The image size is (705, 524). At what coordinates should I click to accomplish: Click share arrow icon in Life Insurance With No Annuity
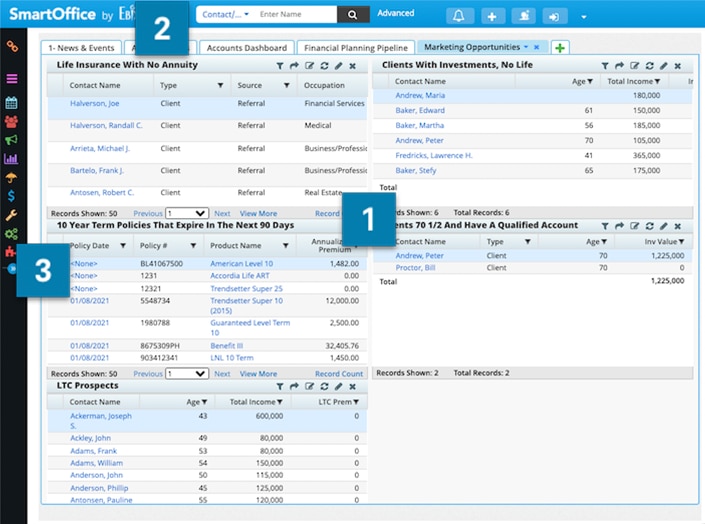(x=294, y=66)
